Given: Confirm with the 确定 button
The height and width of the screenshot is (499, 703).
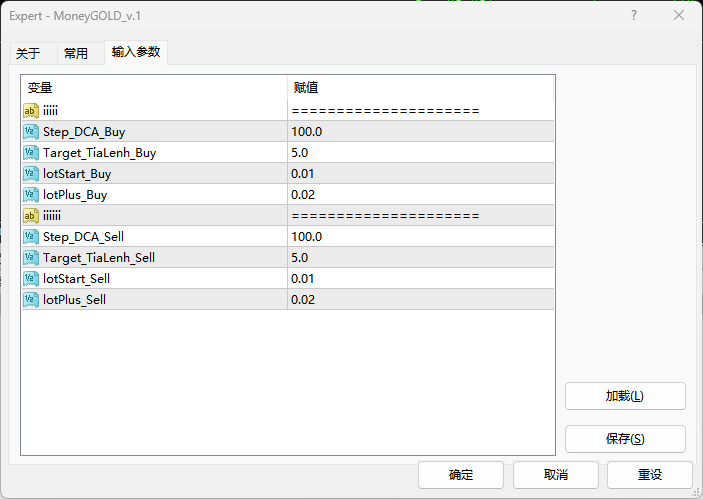Looking at the screenshot, I should pyautogui.click(x=461, y=474).
